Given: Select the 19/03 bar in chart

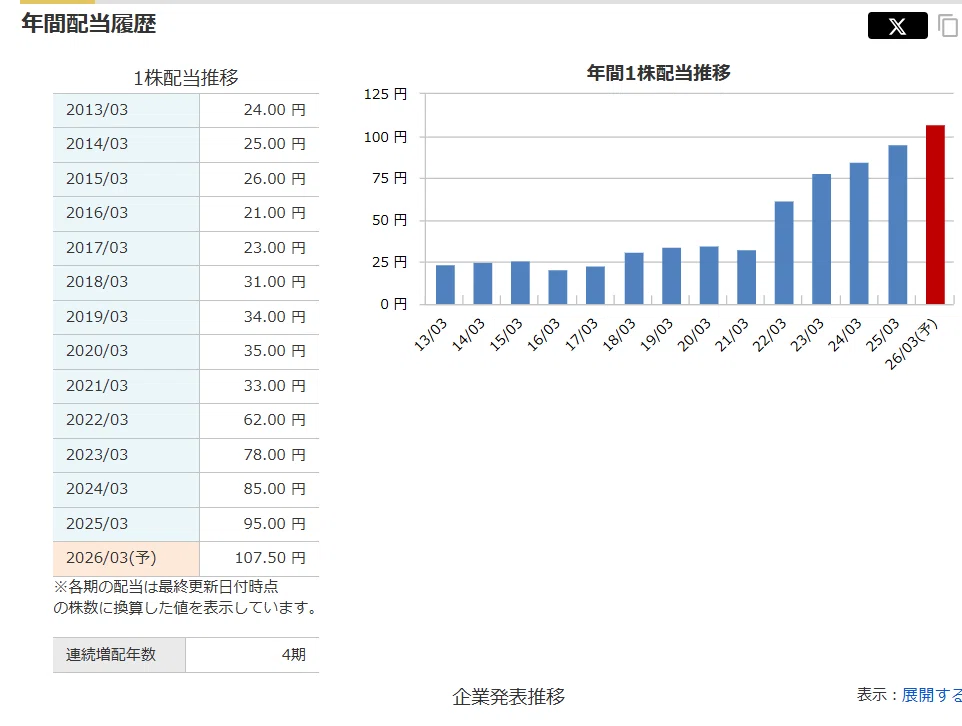Looking at the screenshot, I should [672, 276].
